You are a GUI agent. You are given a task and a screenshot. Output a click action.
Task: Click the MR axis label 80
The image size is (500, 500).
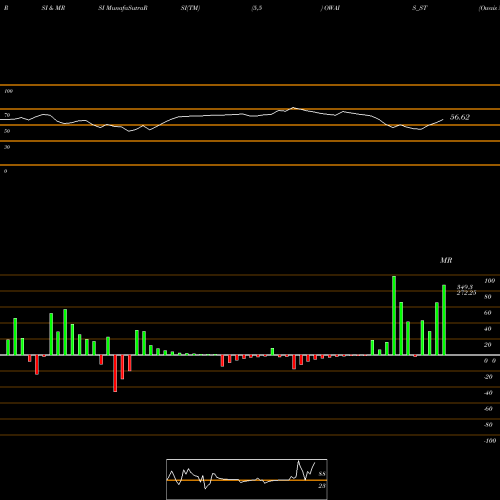click(488, 297)
